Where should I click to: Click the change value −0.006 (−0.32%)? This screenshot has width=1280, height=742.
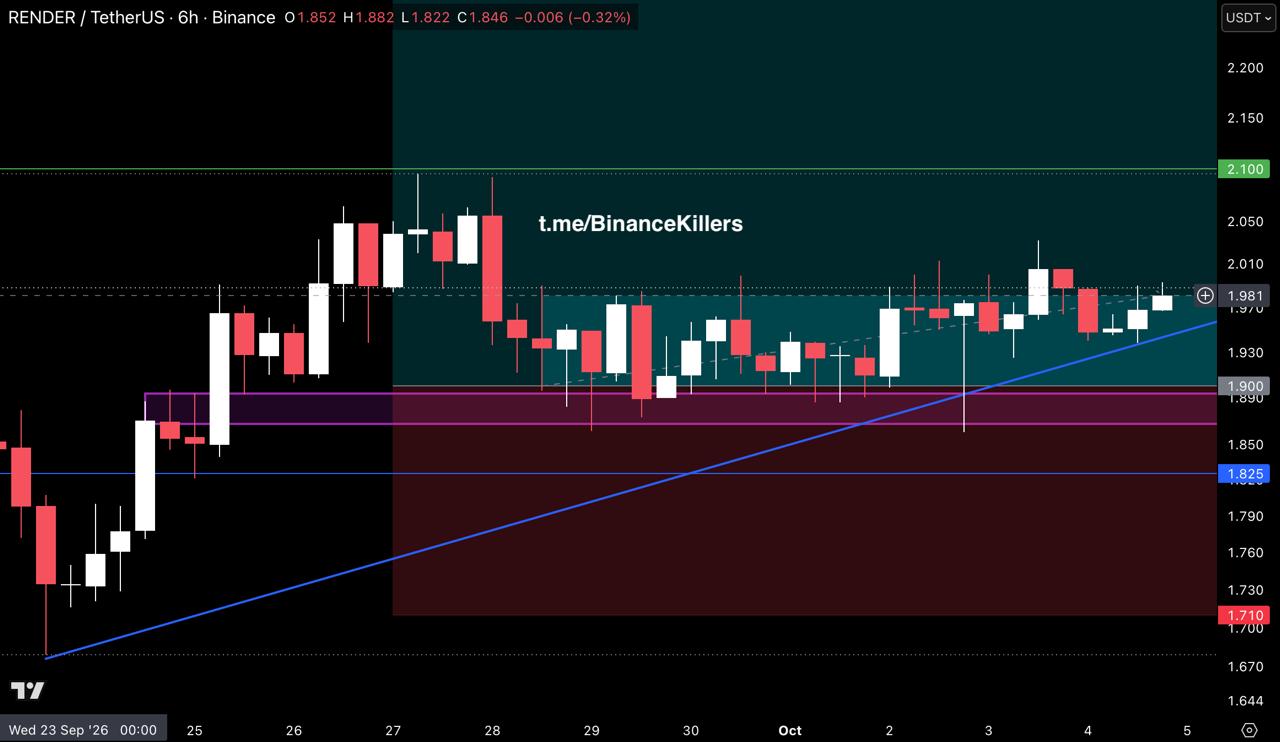[572, 17]
